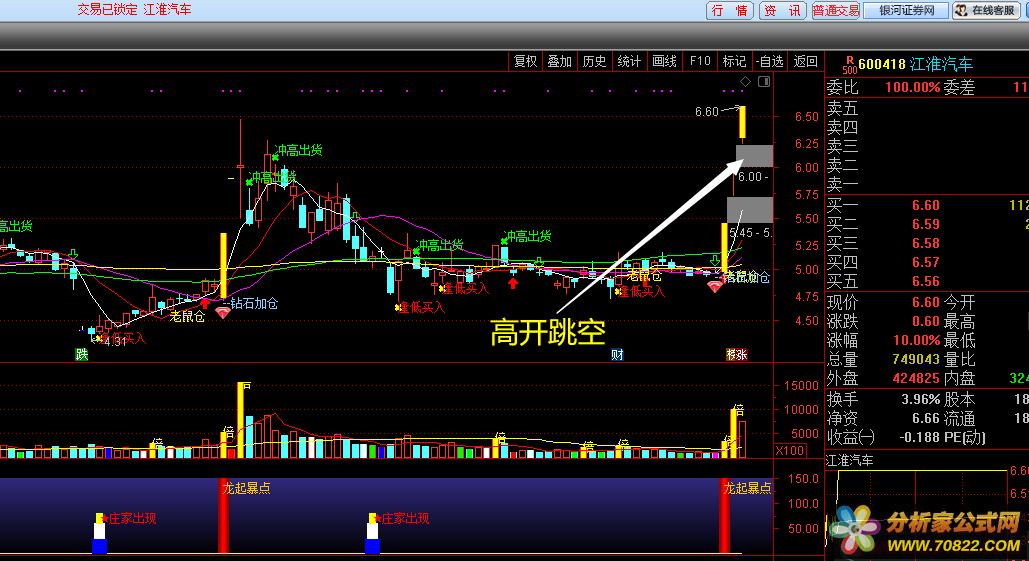Click the 江淮汽车 intraday mini chart label
The height and width of the screenshot is (561, 1029).
[x=849, y=461]
